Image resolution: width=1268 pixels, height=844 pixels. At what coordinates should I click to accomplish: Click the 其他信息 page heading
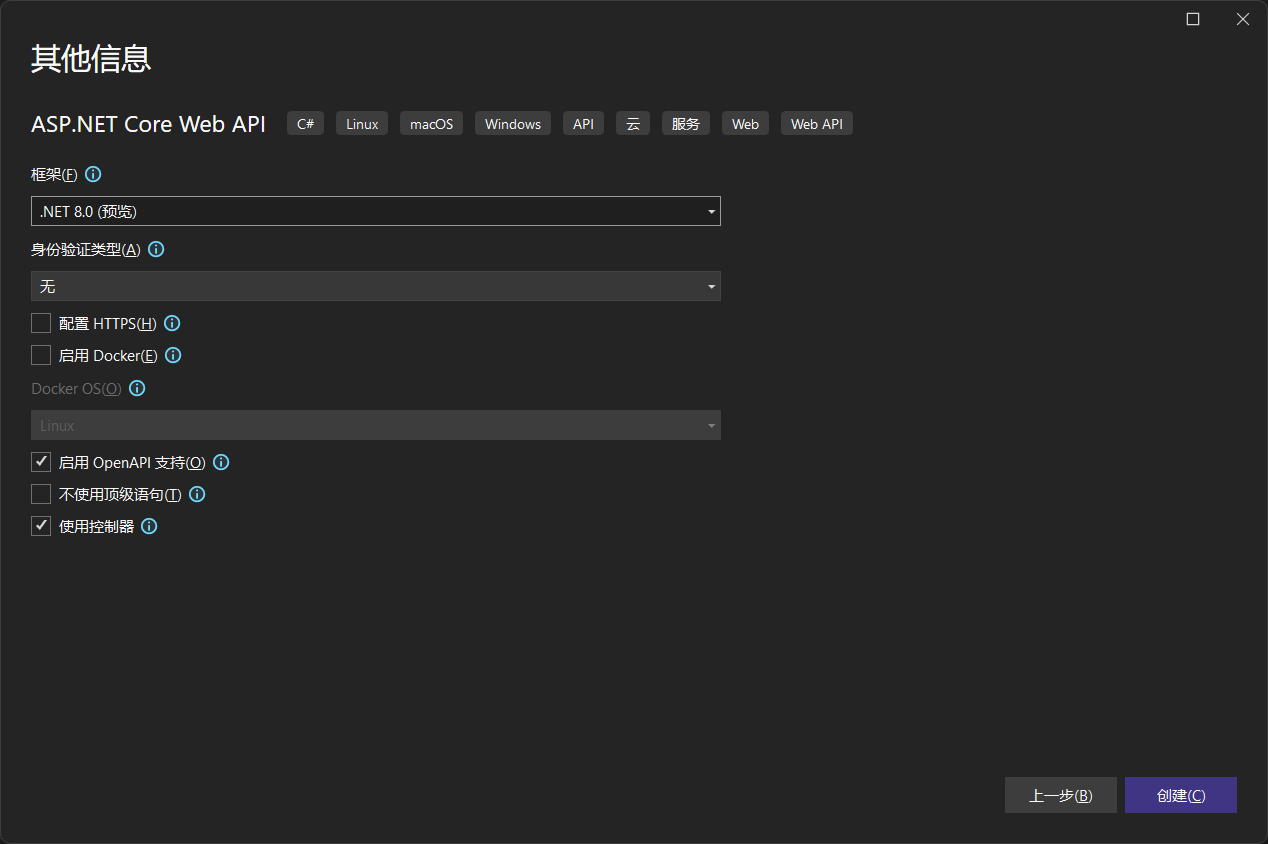click(91, 59)
